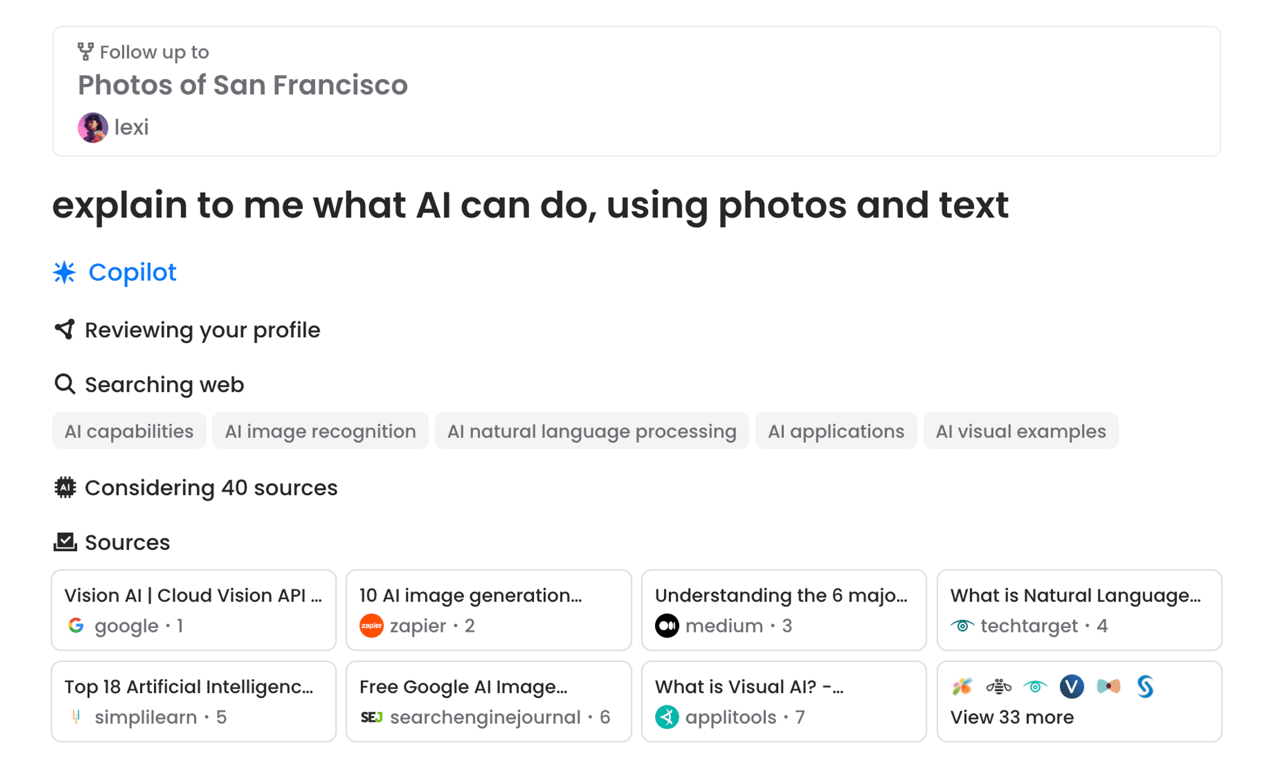
Task: Select the Medium logo icon on source 3
Action: pos(668,623)
